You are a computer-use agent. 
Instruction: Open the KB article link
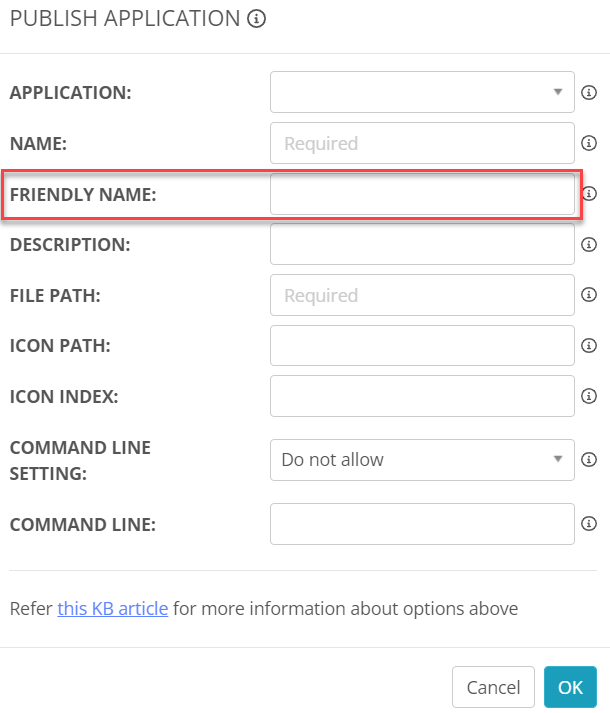pos(112,608)
